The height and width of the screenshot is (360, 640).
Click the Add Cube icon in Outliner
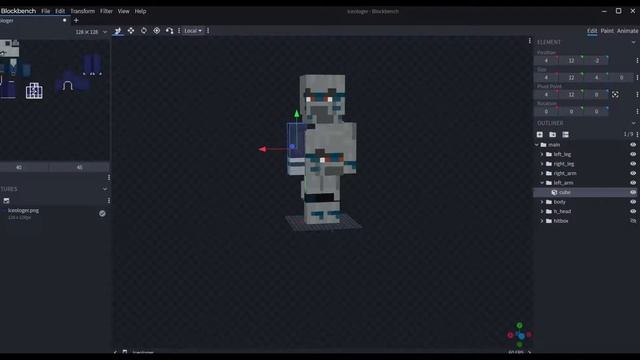[540, 134]
